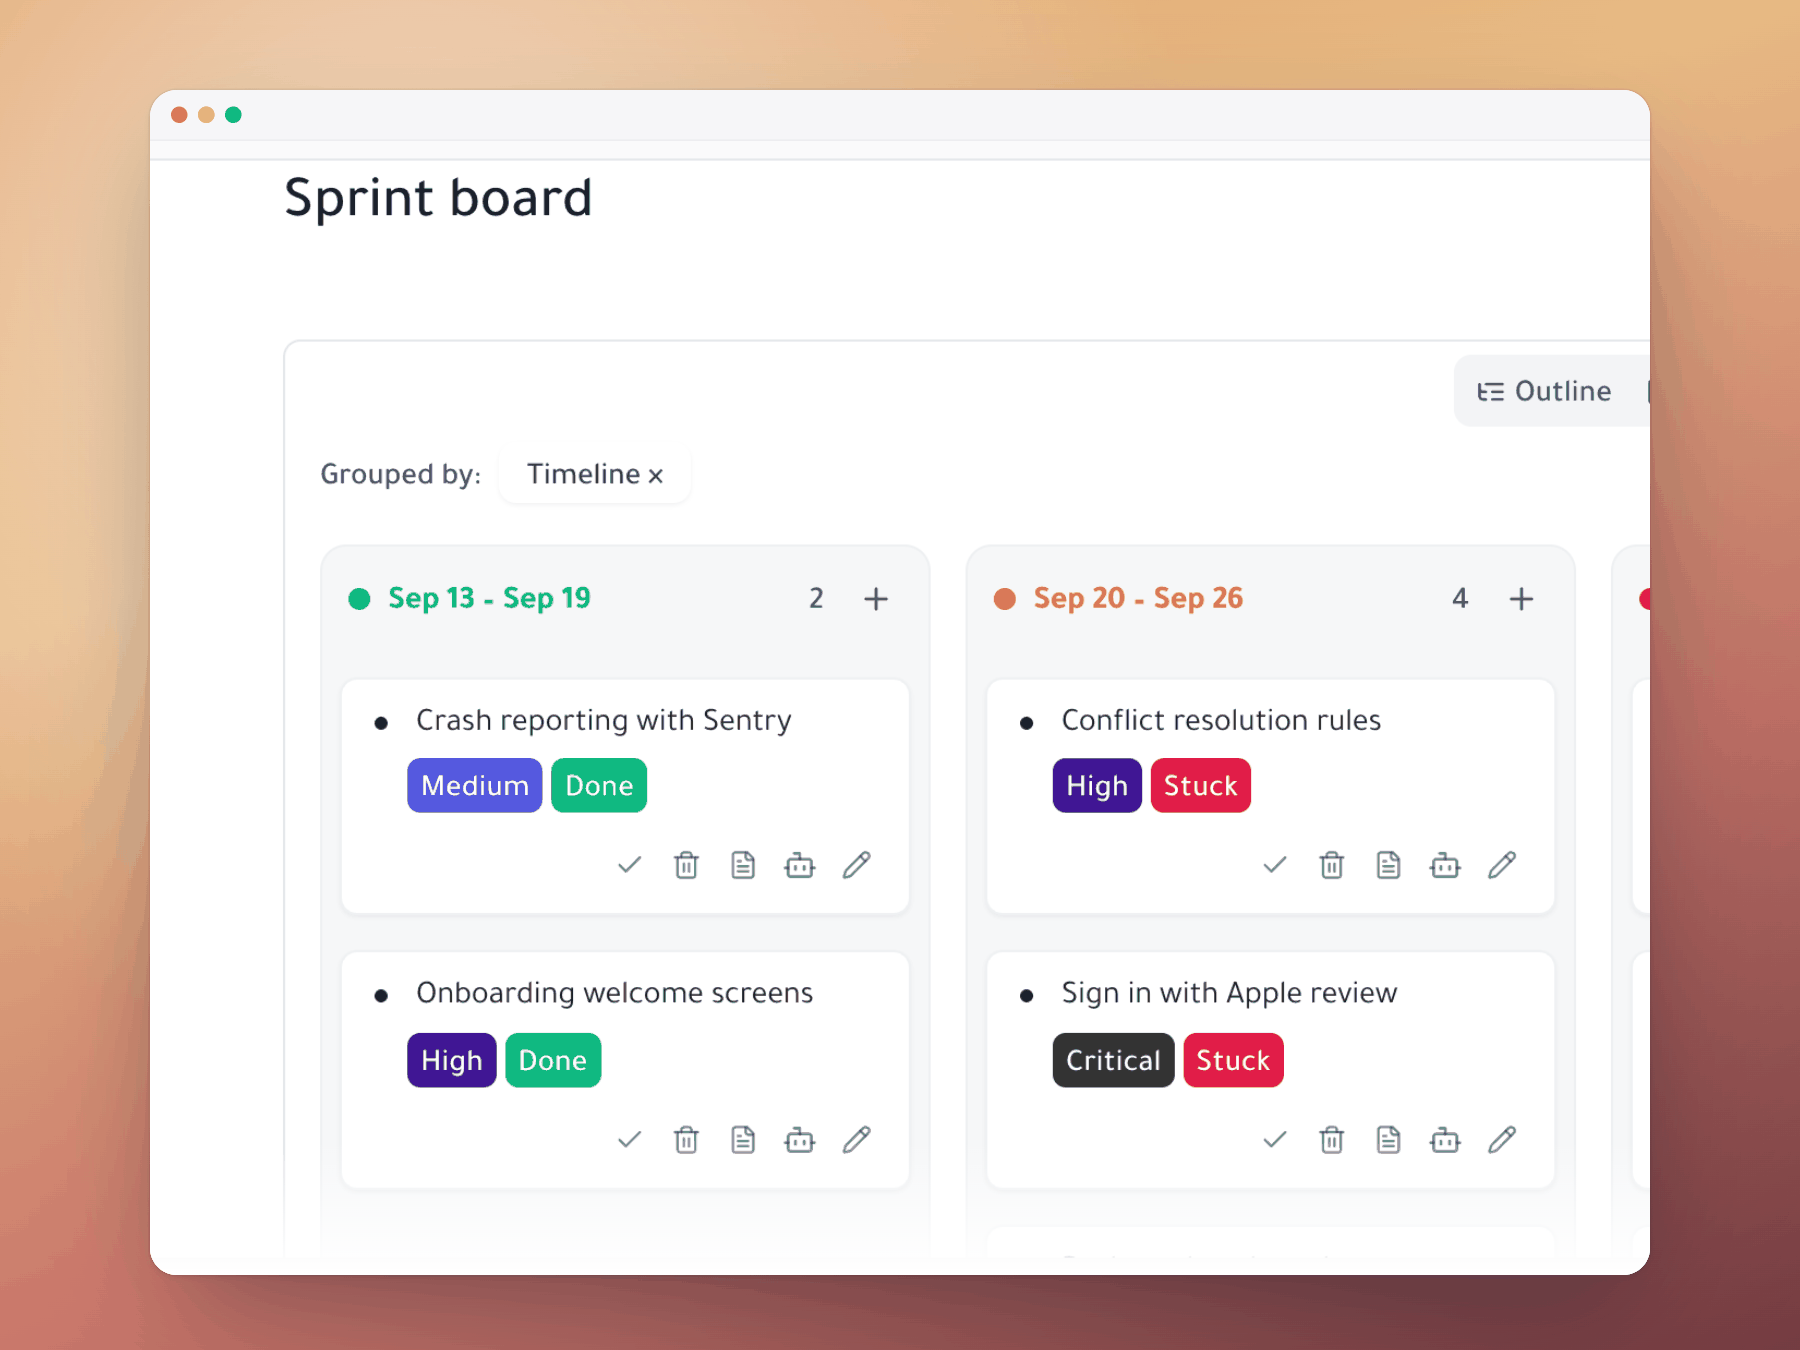Click robot icon on Onboarding welcome screens

pyautogui.click(x=800, y=1139)
